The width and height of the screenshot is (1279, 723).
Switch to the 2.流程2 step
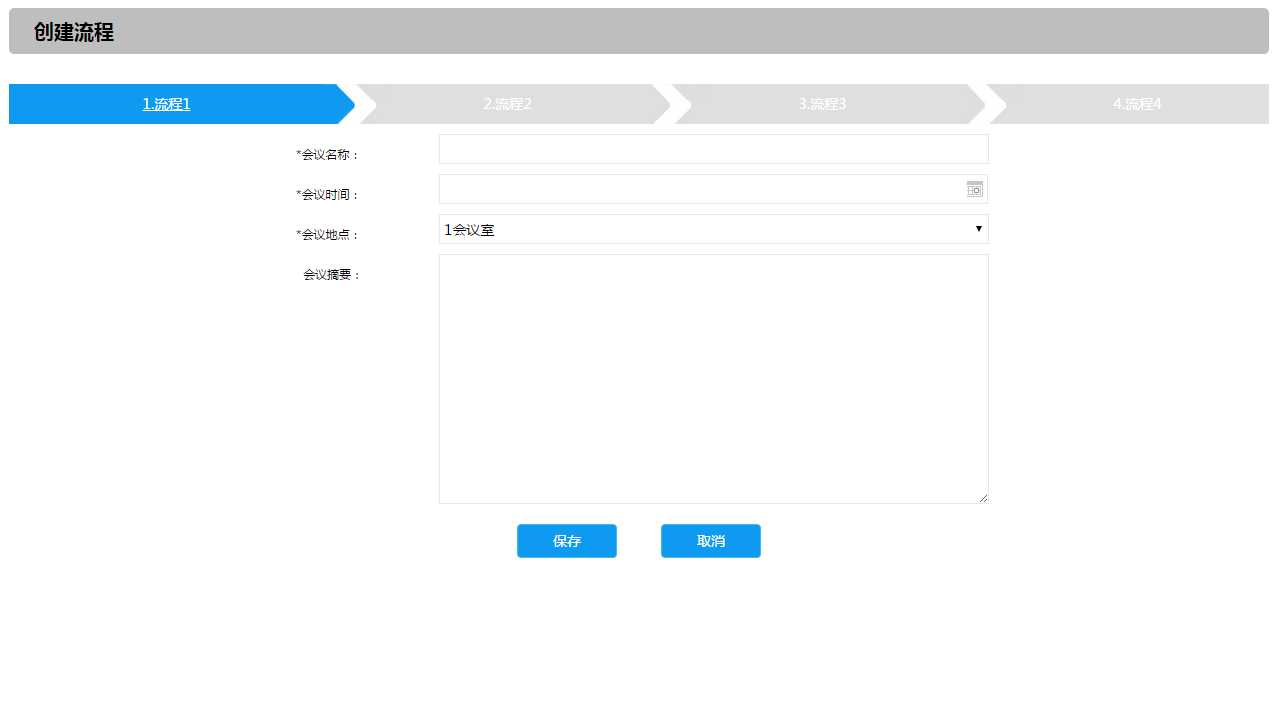point(507,104)
